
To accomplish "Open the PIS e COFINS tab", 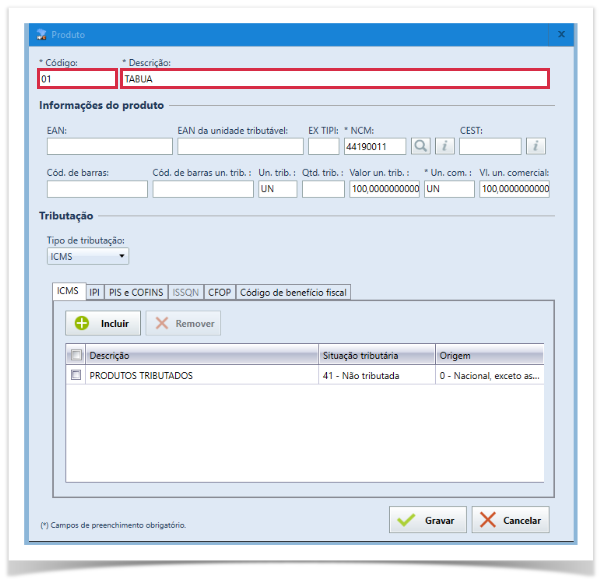I will click(136, 293).
